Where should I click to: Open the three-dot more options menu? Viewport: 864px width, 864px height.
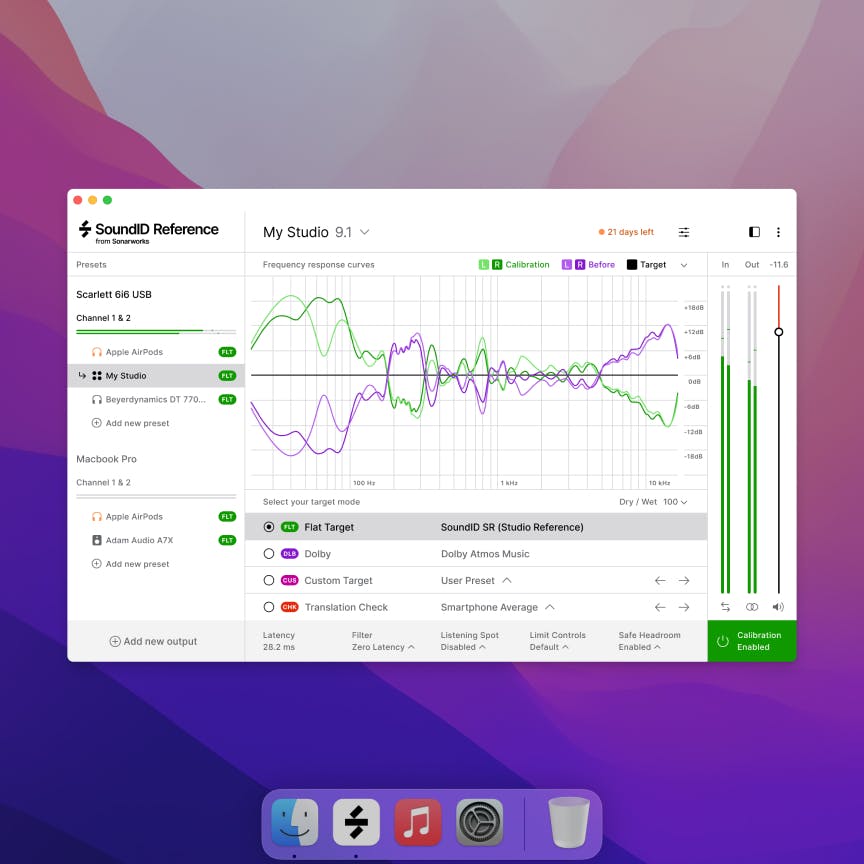tap(778, 232)
